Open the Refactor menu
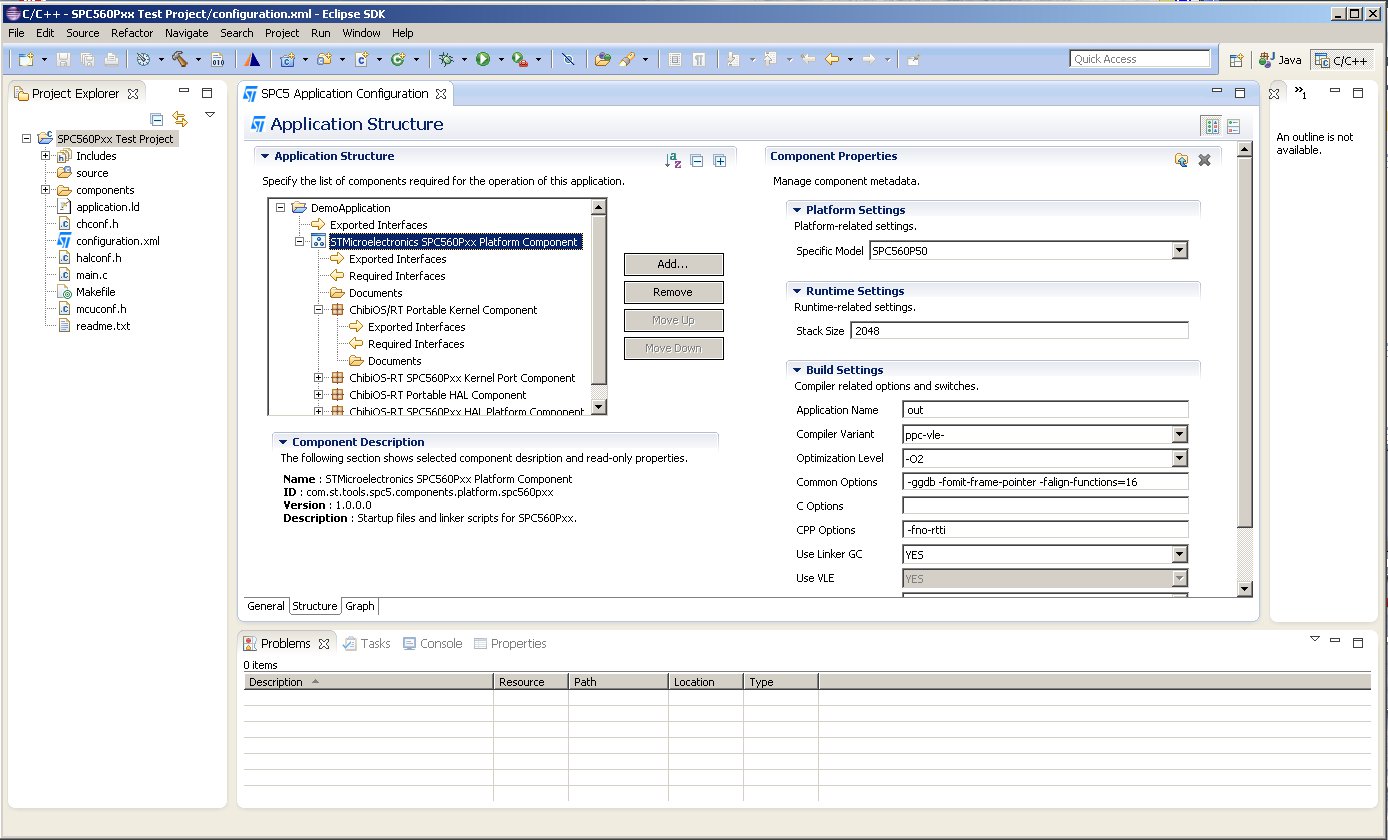Viewport: 1388px width, 840px height. coord(132,33)
